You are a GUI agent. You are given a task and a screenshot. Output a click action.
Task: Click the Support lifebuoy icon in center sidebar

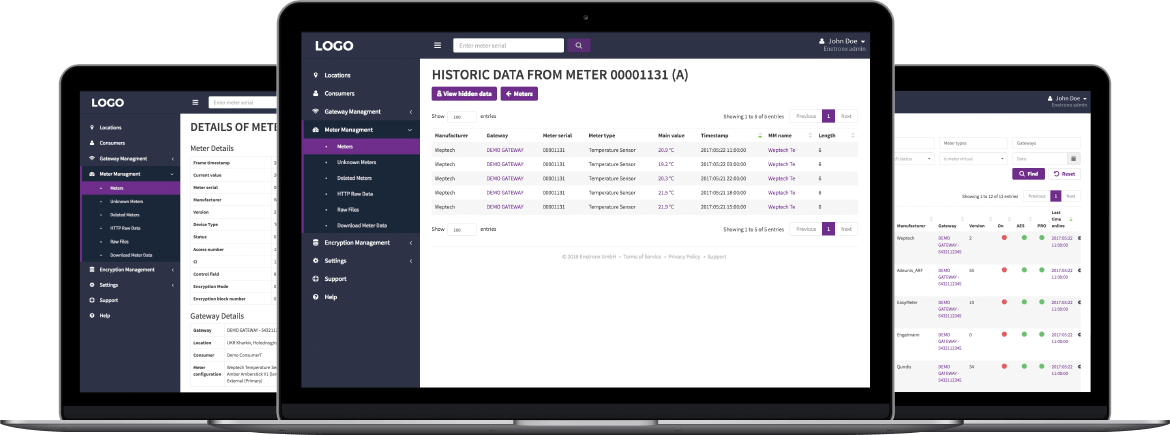pyautogui.click(x=316, y=278)
